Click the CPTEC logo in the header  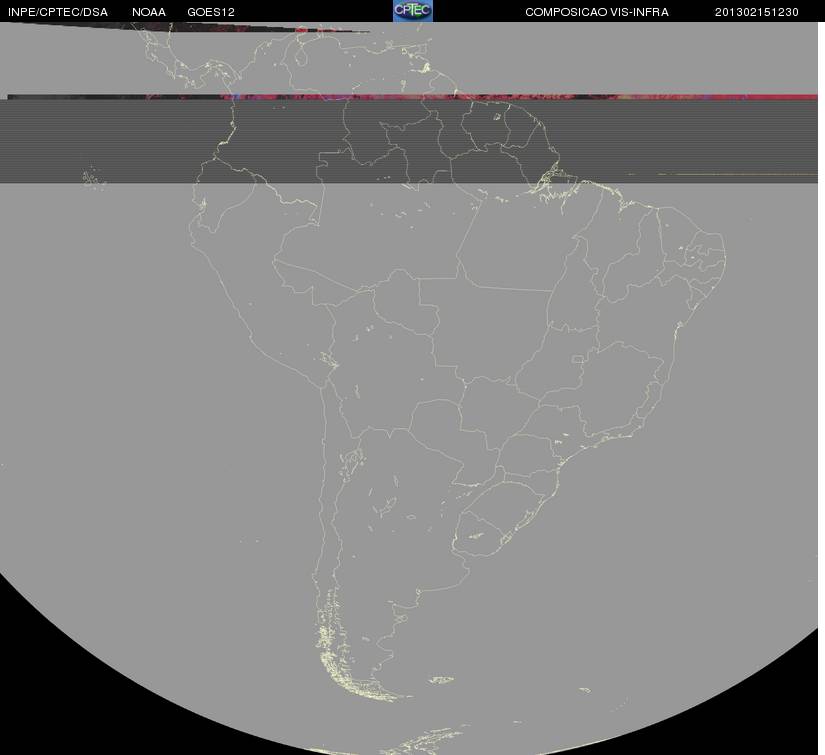point(413,11)
